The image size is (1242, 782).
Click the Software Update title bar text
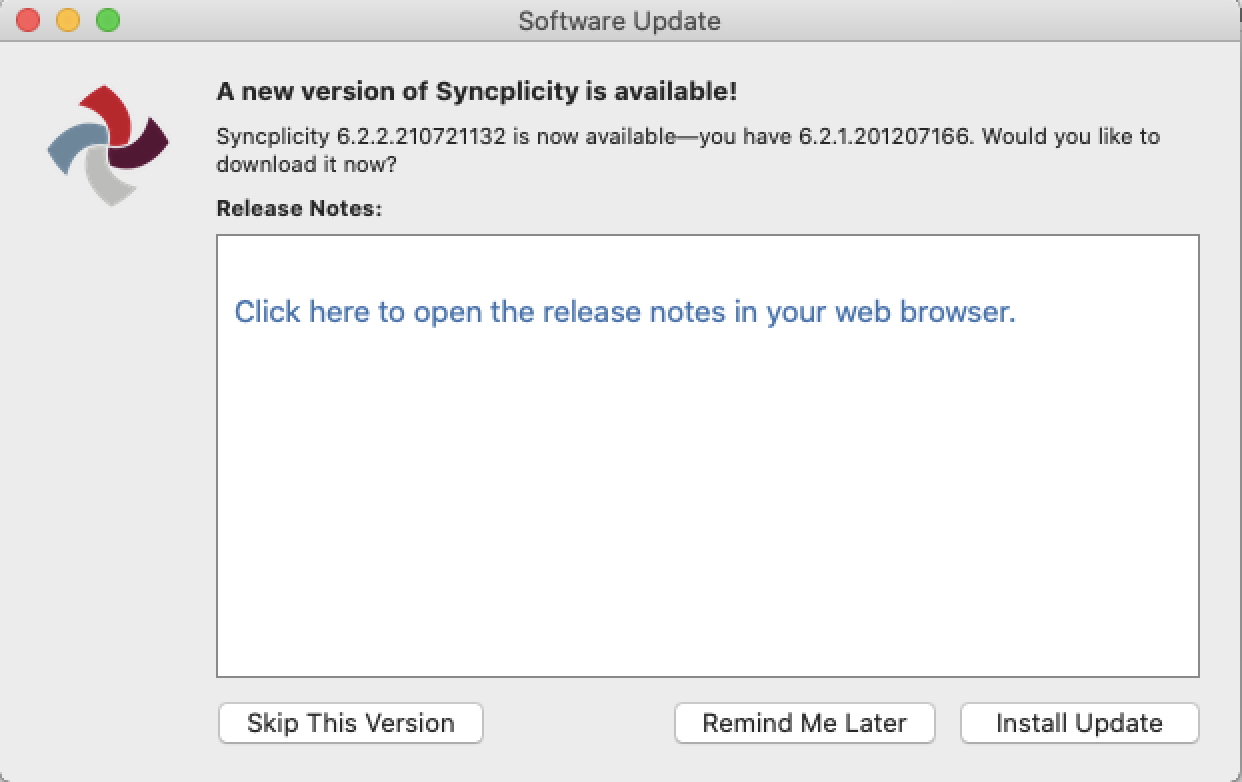(620, 20)
